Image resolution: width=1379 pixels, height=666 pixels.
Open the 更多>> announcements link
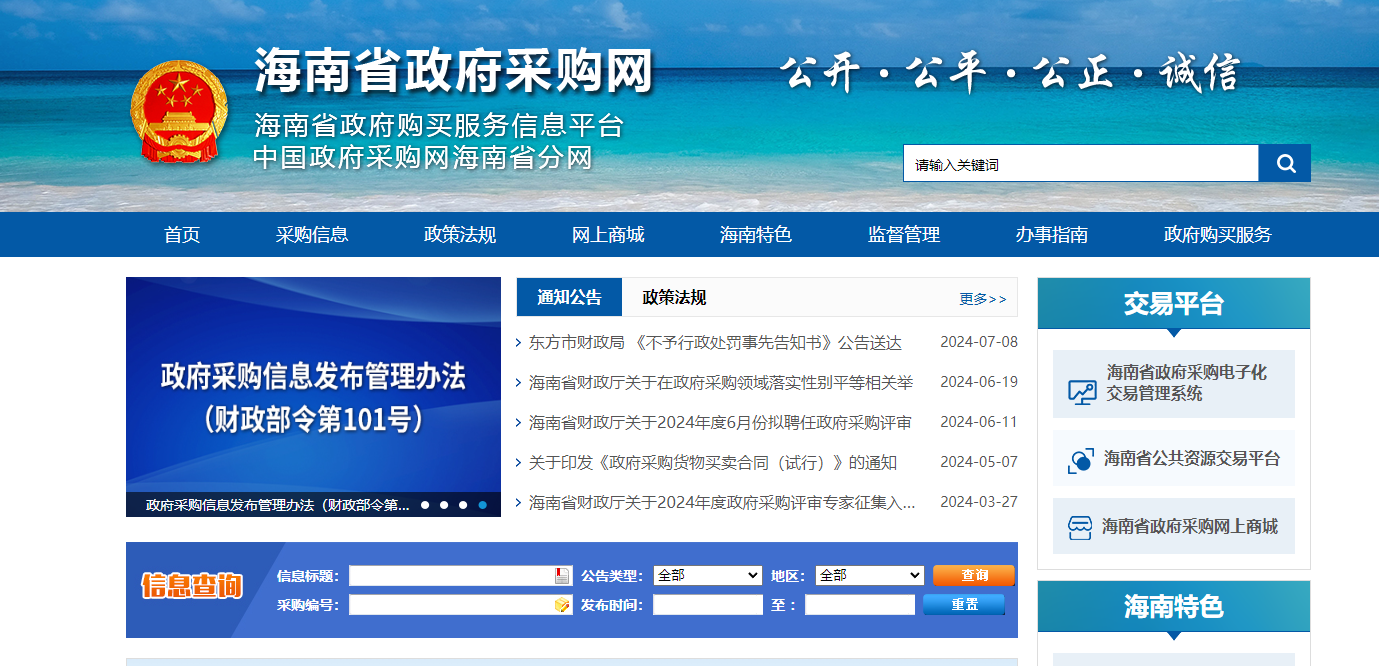(981, 298)
